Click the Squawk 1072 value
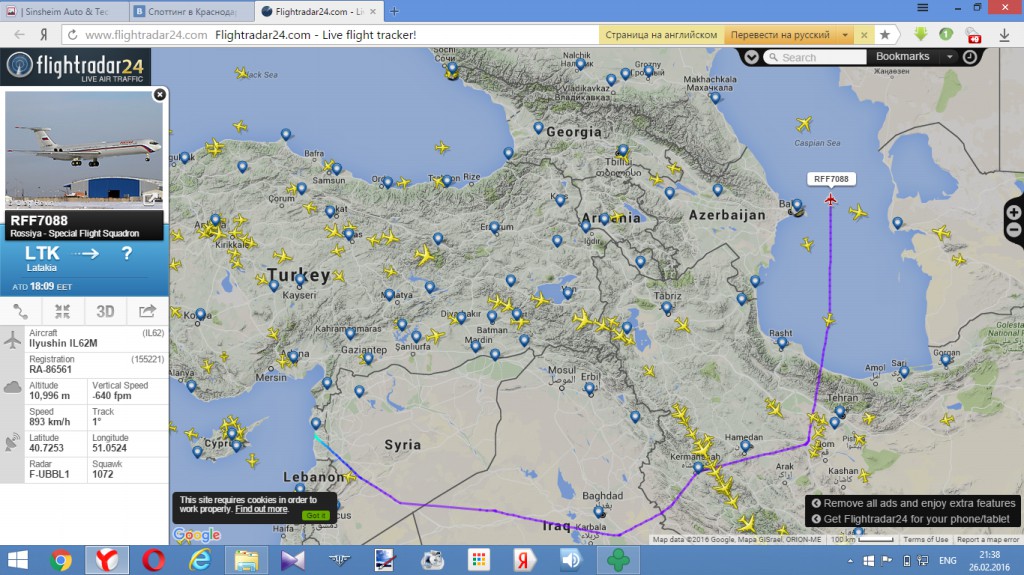This screenshot has height=575, width=1024. click(103, 474)
